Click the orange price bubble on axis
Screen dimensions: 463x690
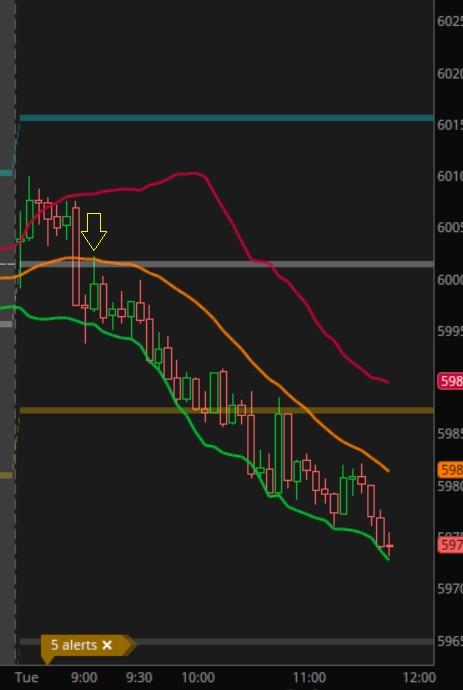[450, 470]
